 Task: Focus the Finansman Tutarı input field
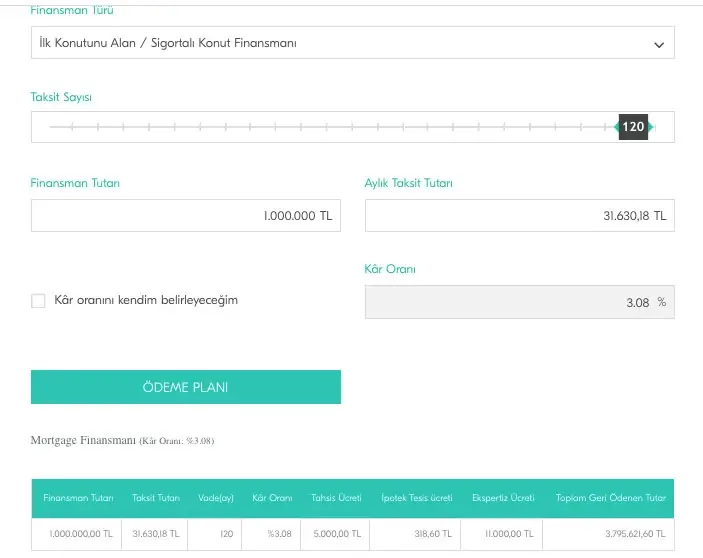pyautogui.click(x=186, y=215)
